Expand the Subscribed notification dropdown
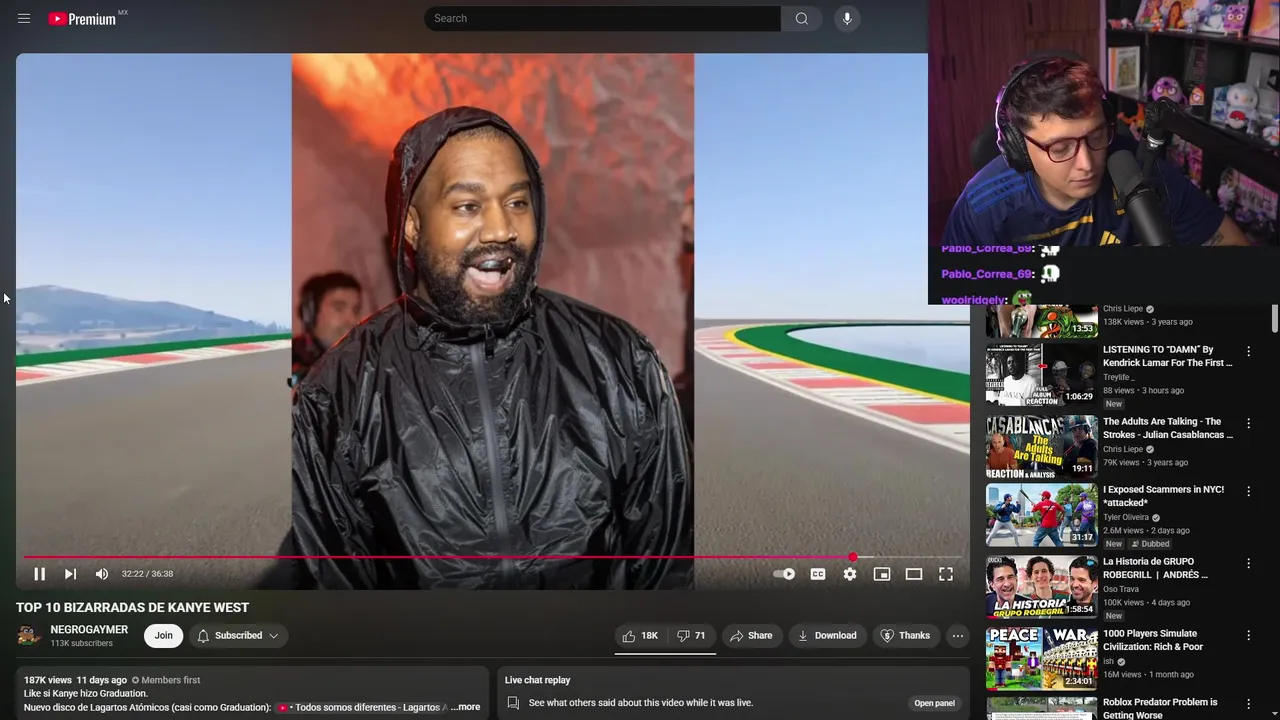 click(x=238, y=635)
